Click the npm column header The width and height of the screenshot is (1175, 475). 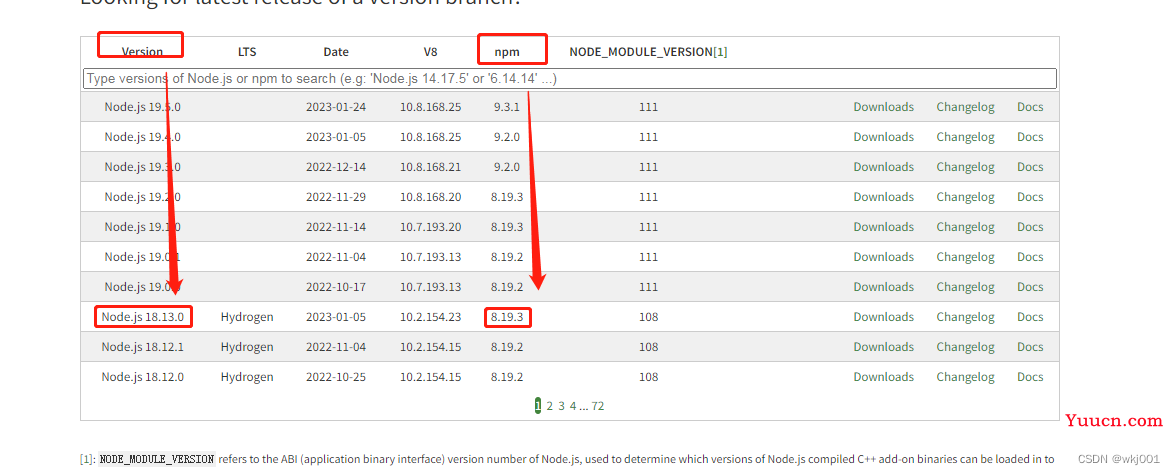pos(507,52)
